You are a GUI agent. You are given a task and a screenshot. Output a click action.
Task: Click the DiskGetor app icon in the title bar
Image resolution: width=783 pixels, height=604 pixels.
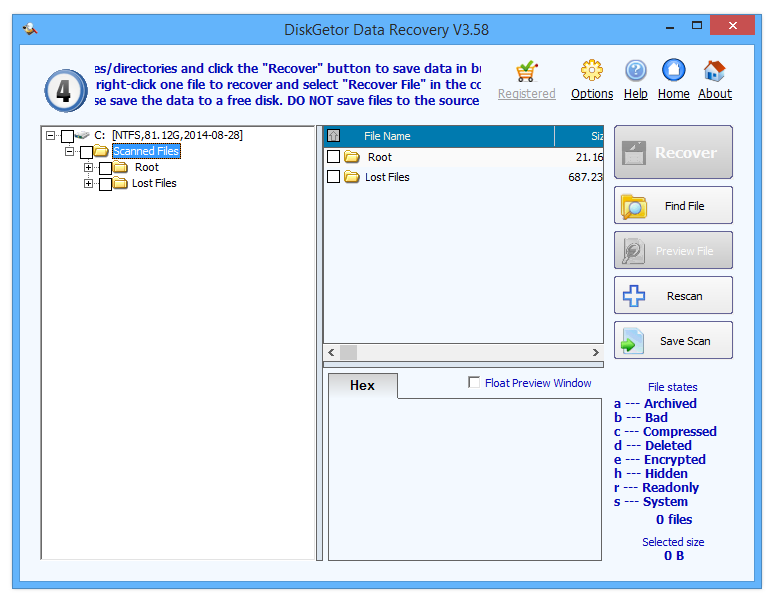point(30,29)
